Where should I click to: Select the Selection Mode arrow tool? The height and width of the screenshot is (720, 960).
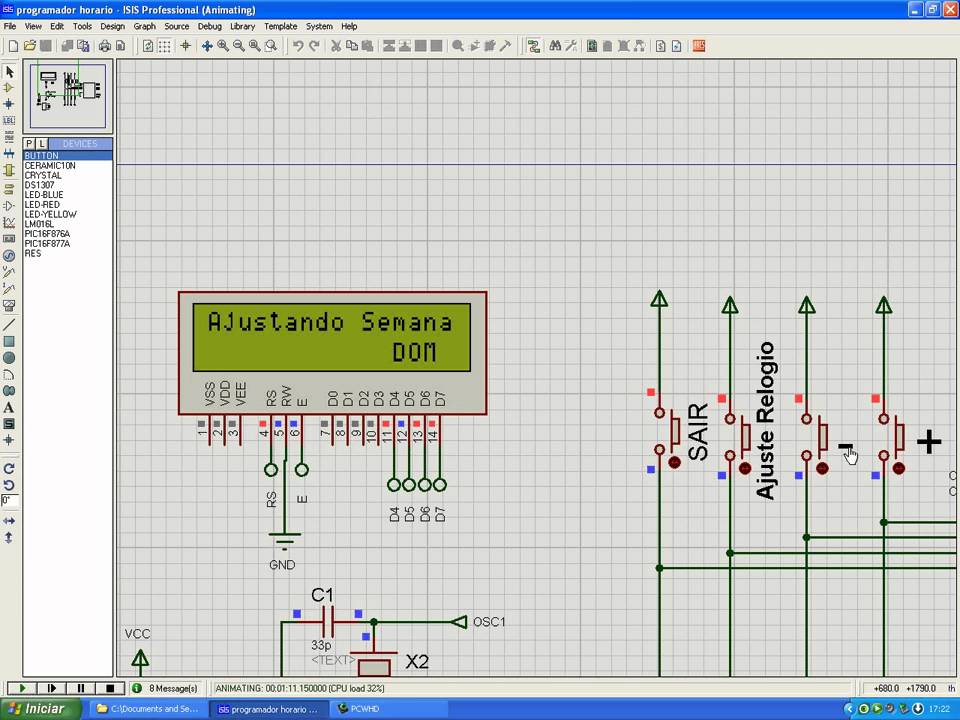coord(9,72)
